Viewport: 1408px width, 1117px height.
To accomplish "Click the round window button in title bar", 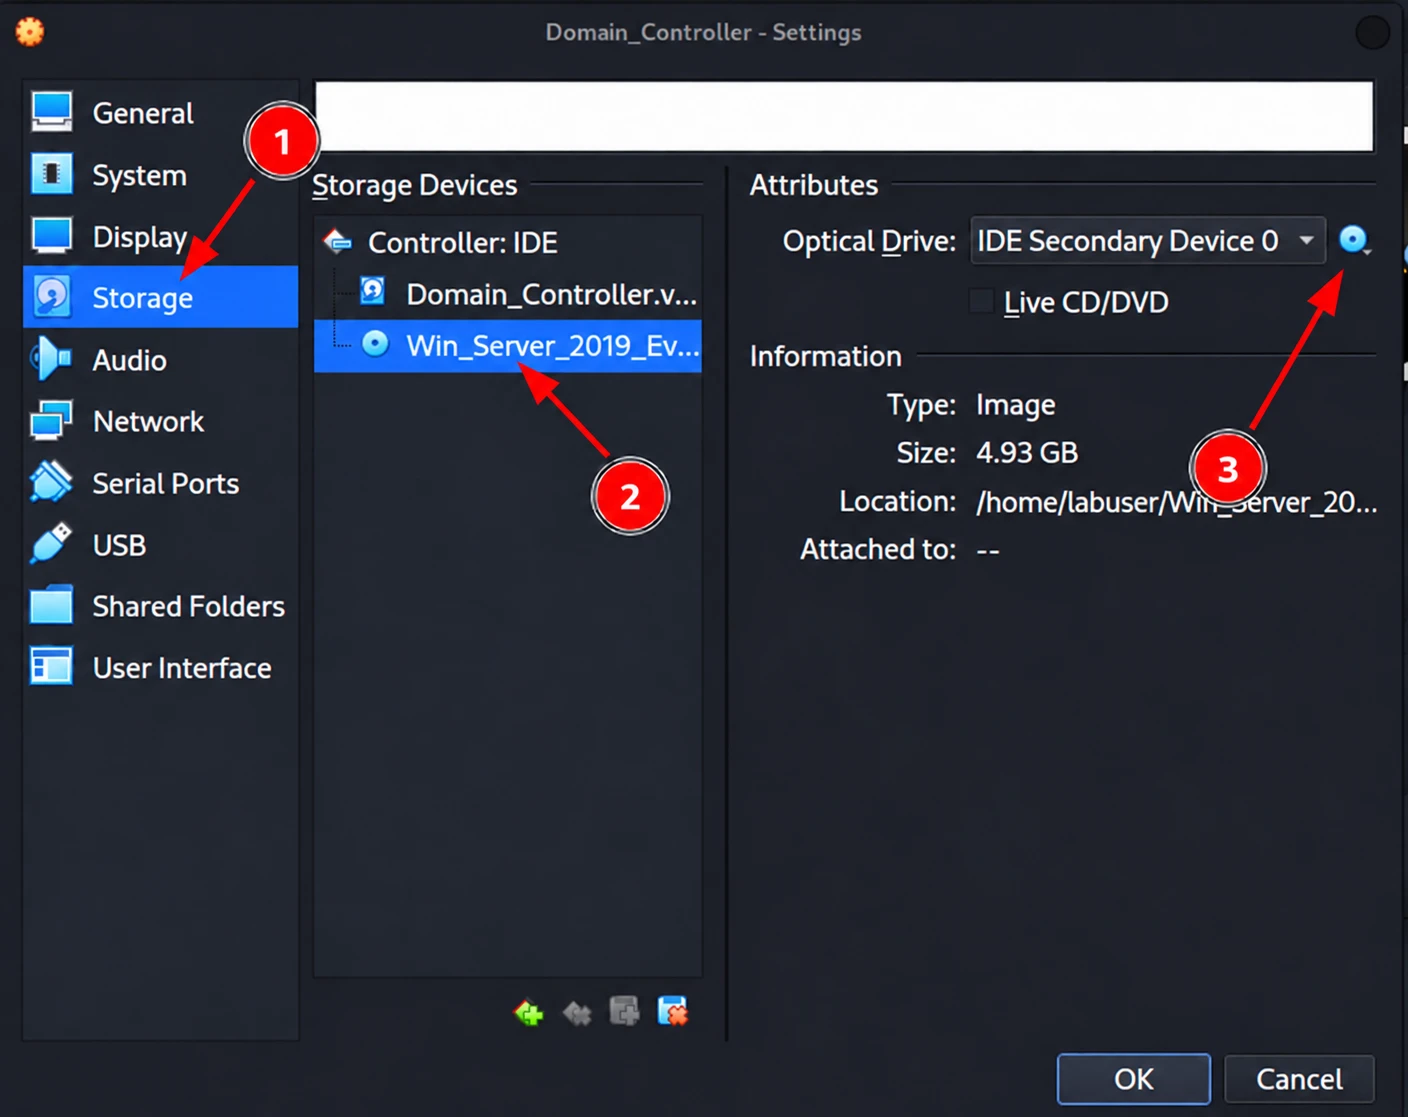I will tap(1372, 32).
